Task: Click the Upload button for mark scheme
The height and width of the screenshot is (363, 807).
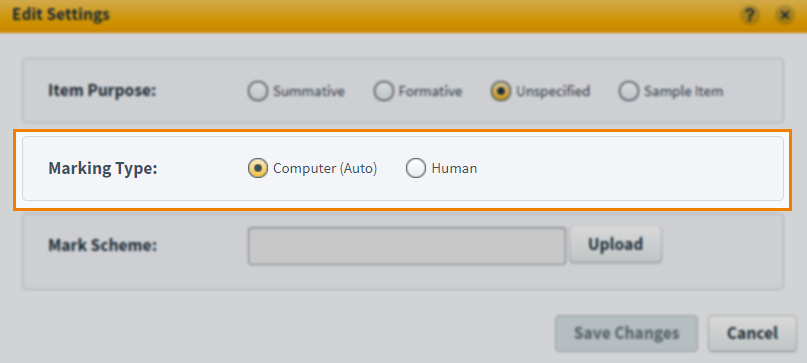Action: [616, 244]
